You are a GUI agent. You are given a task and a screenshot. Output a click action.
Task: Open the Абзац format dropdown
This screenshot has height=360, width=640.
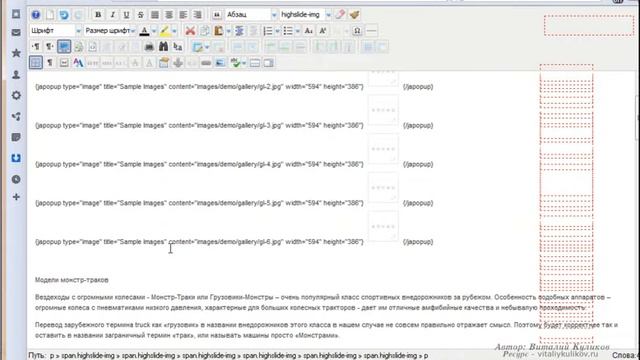coord(251,15)
